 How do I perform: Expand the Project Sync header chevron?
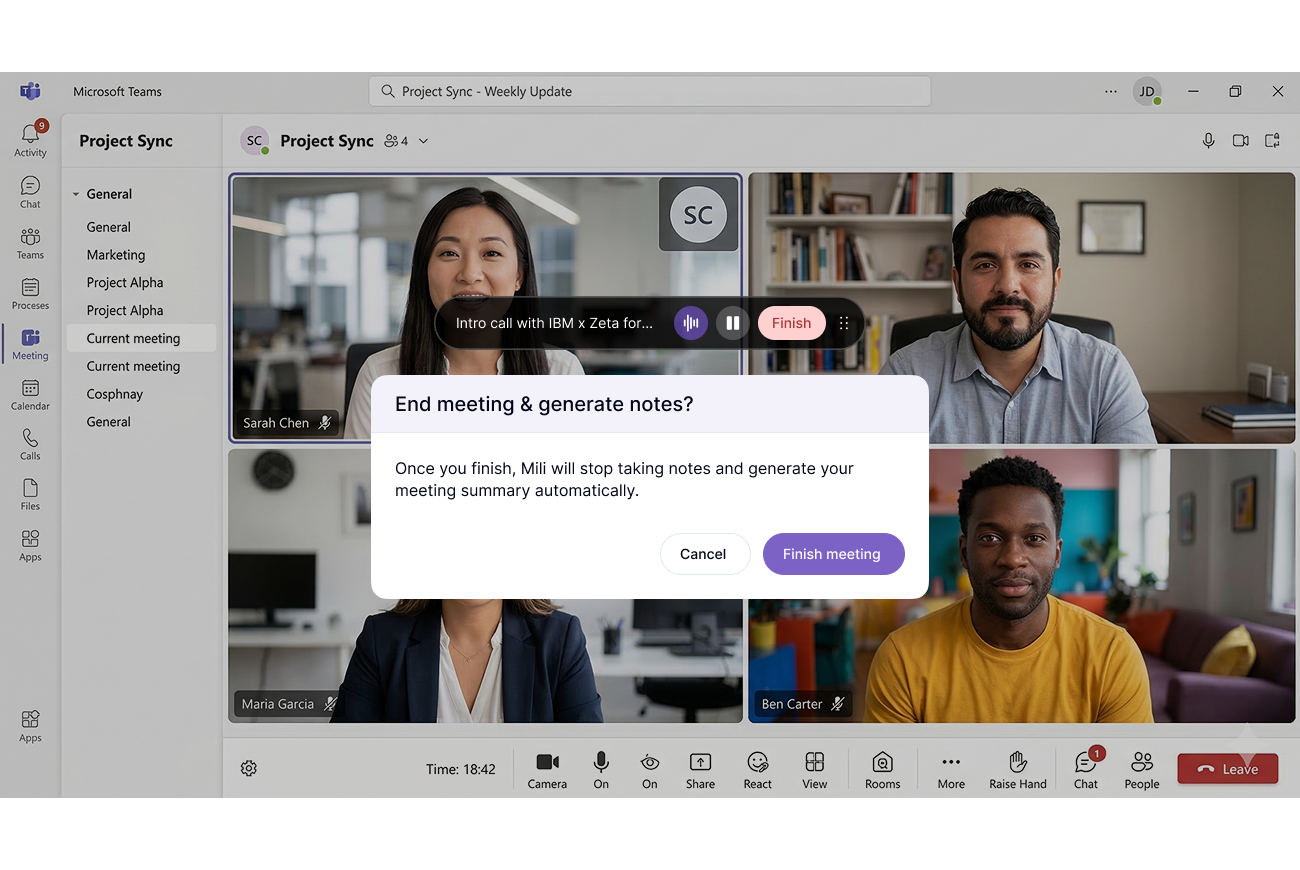pos(423,141)
